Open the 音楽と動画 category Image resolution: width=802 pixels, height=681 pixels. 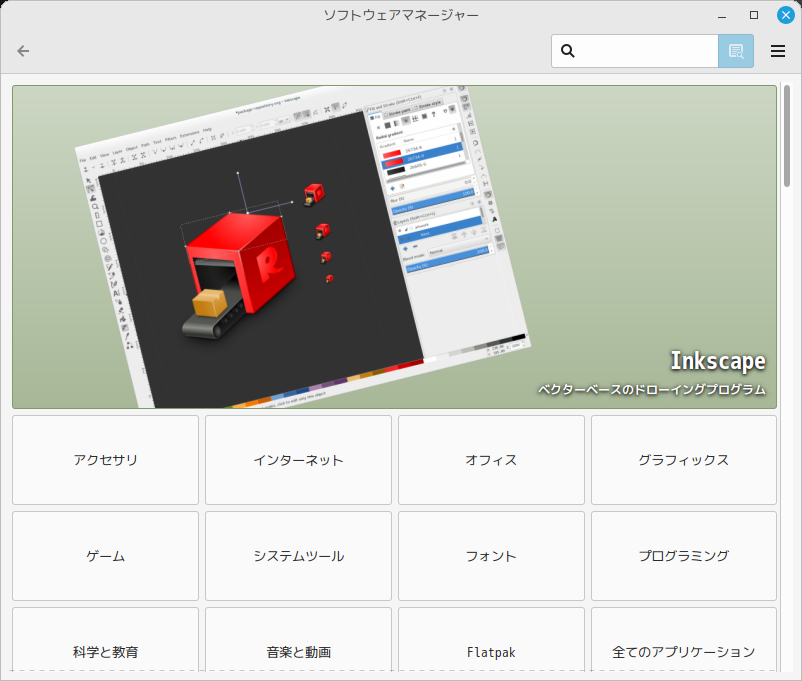pos(298,640)
